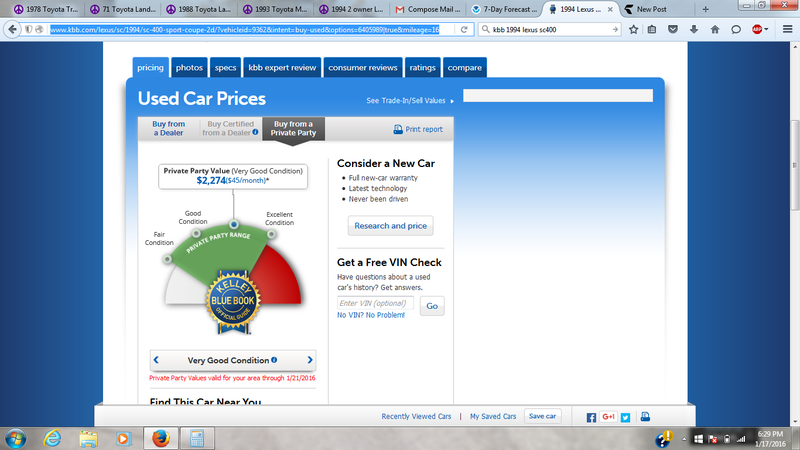
Task: Open the Windows Start button
Action: click(15, 438)
